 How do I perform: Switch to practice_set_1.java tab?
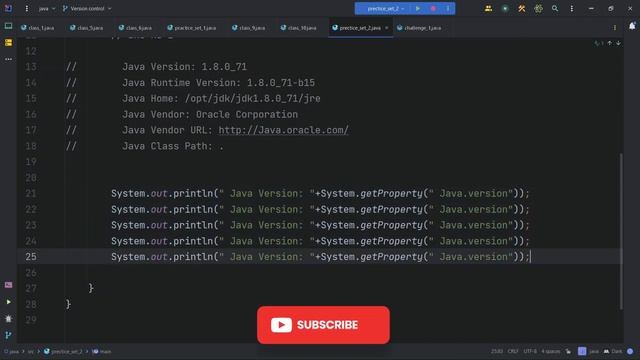[191, 28]
